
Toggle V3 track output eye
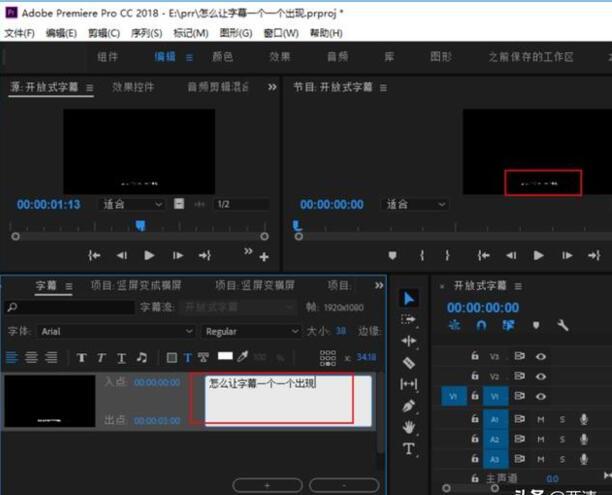(541, 356)
